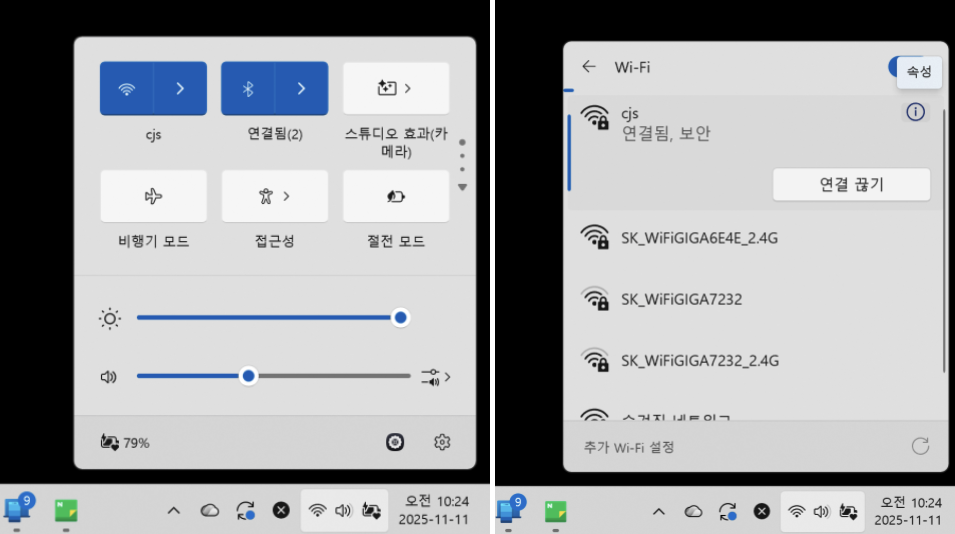Click the back arrow in Wi-Fi panel
This screenshot has width=955, height=534.
[x=589, y=67]
